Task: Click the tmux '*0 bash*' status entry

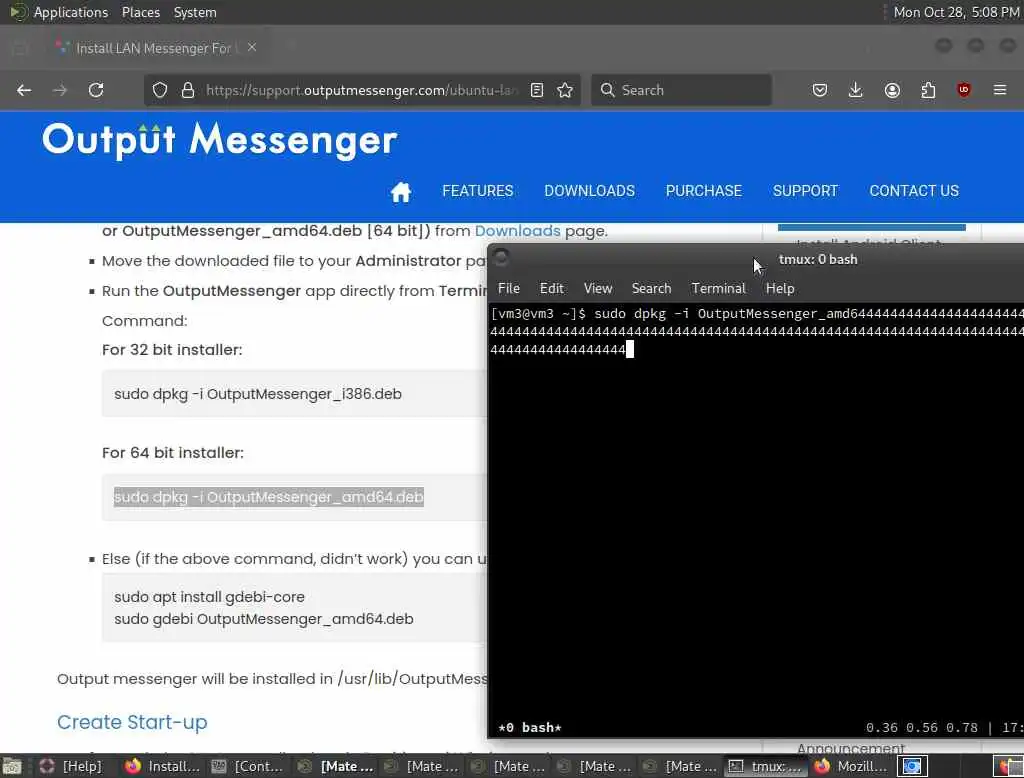Action: [x=530, y=727]
